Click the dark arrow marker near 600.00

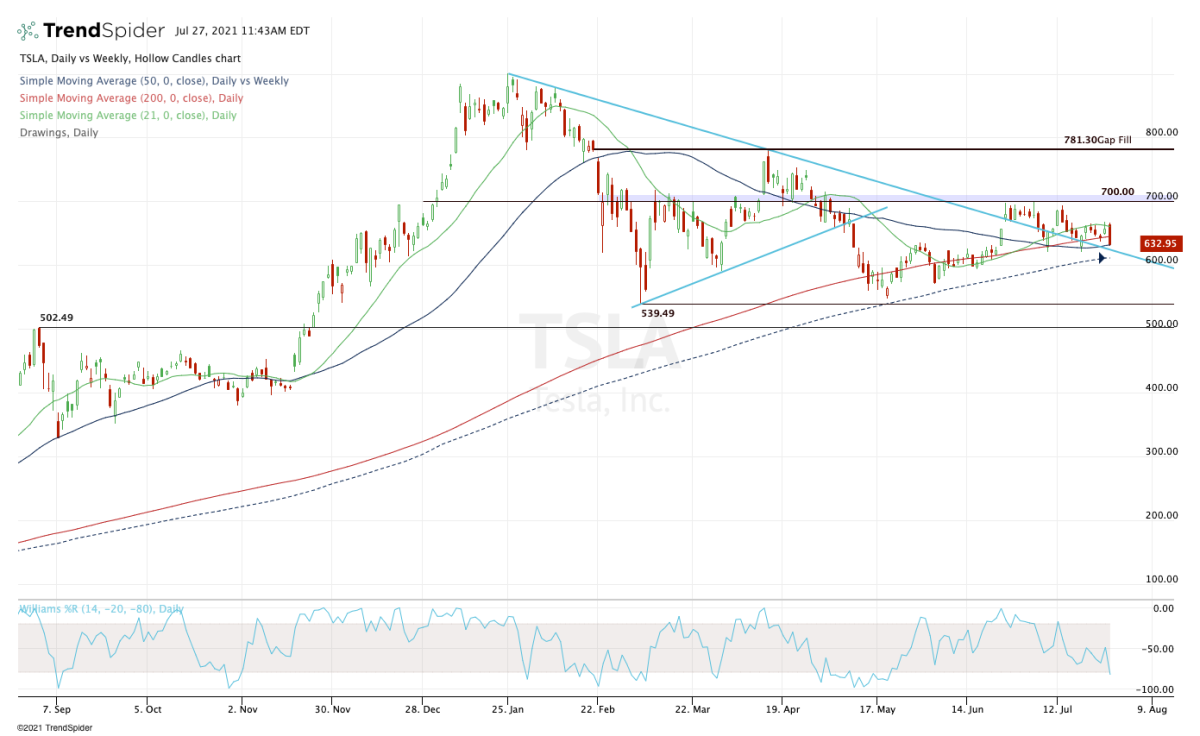(1102, 258)
